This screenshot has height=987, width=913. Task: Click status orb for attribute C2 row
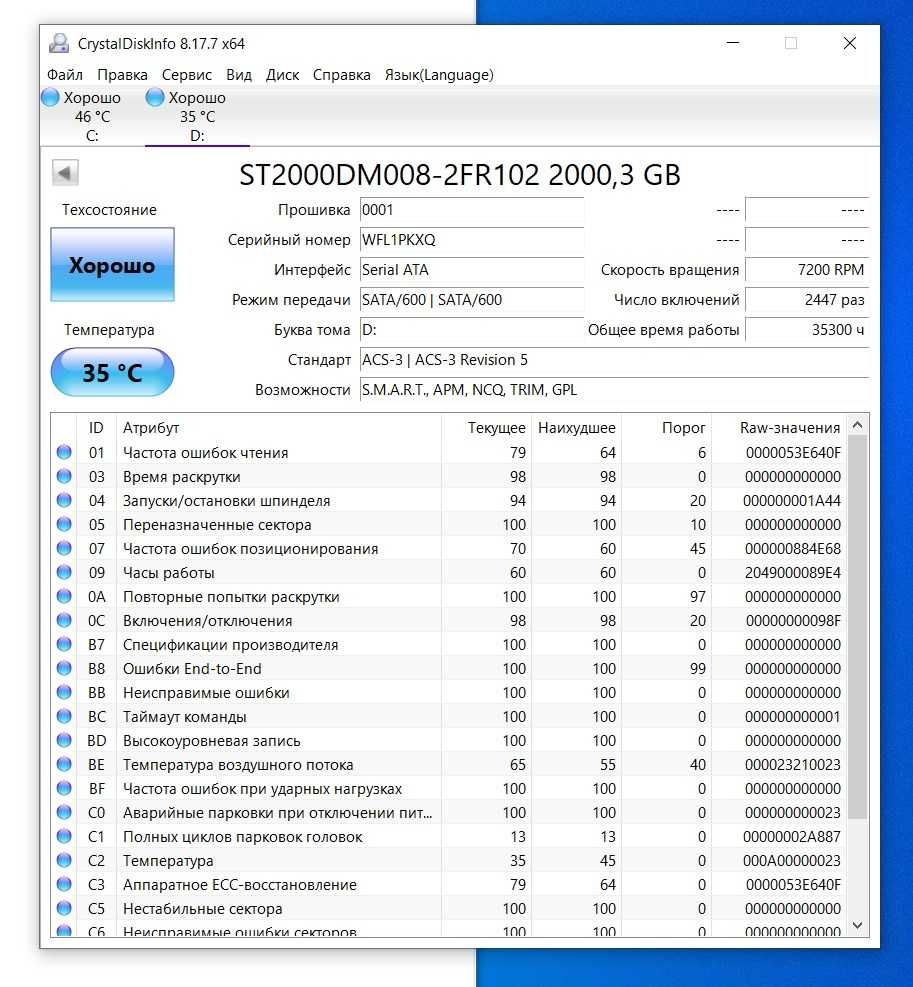click(x=64, y=860)
